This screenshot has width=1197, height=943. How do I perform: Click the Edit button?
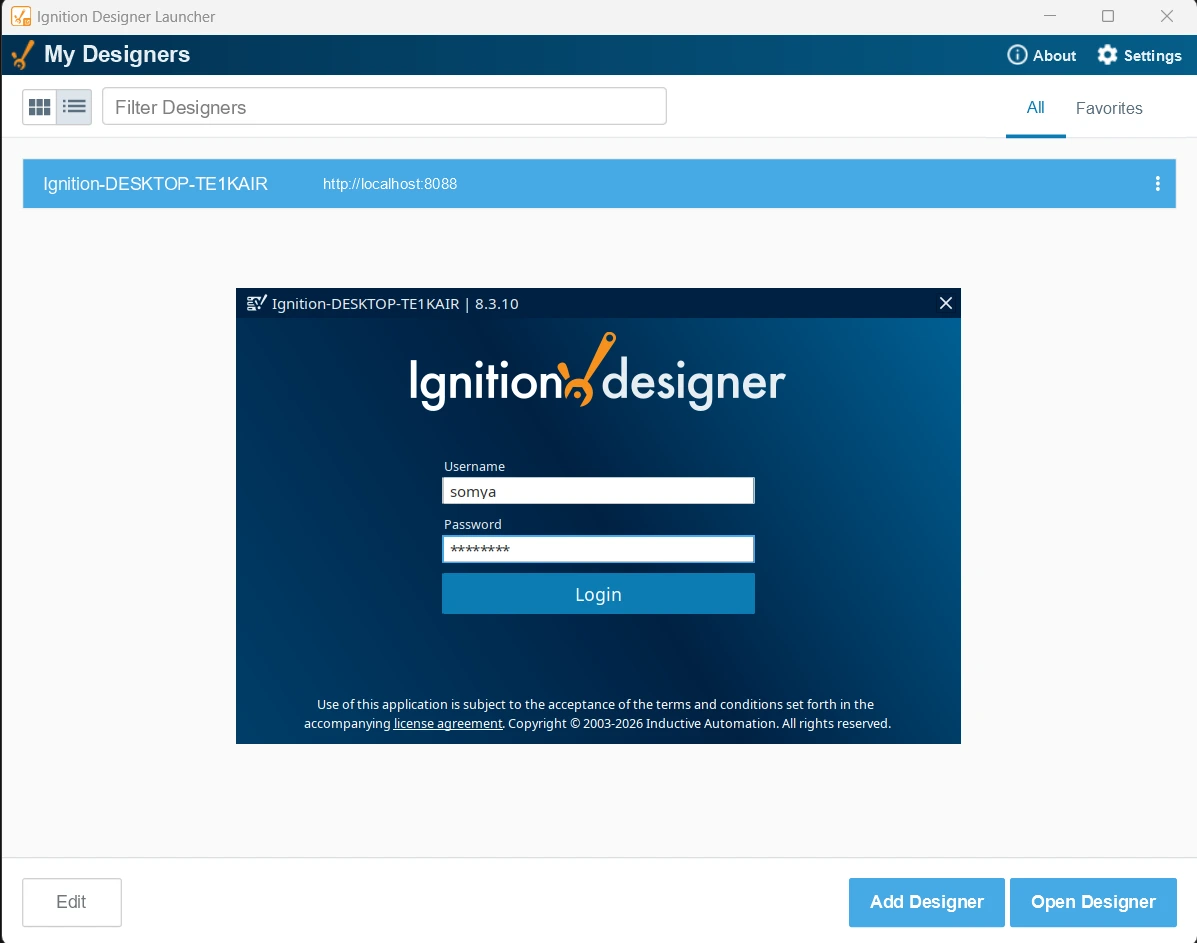click(72, 903)
